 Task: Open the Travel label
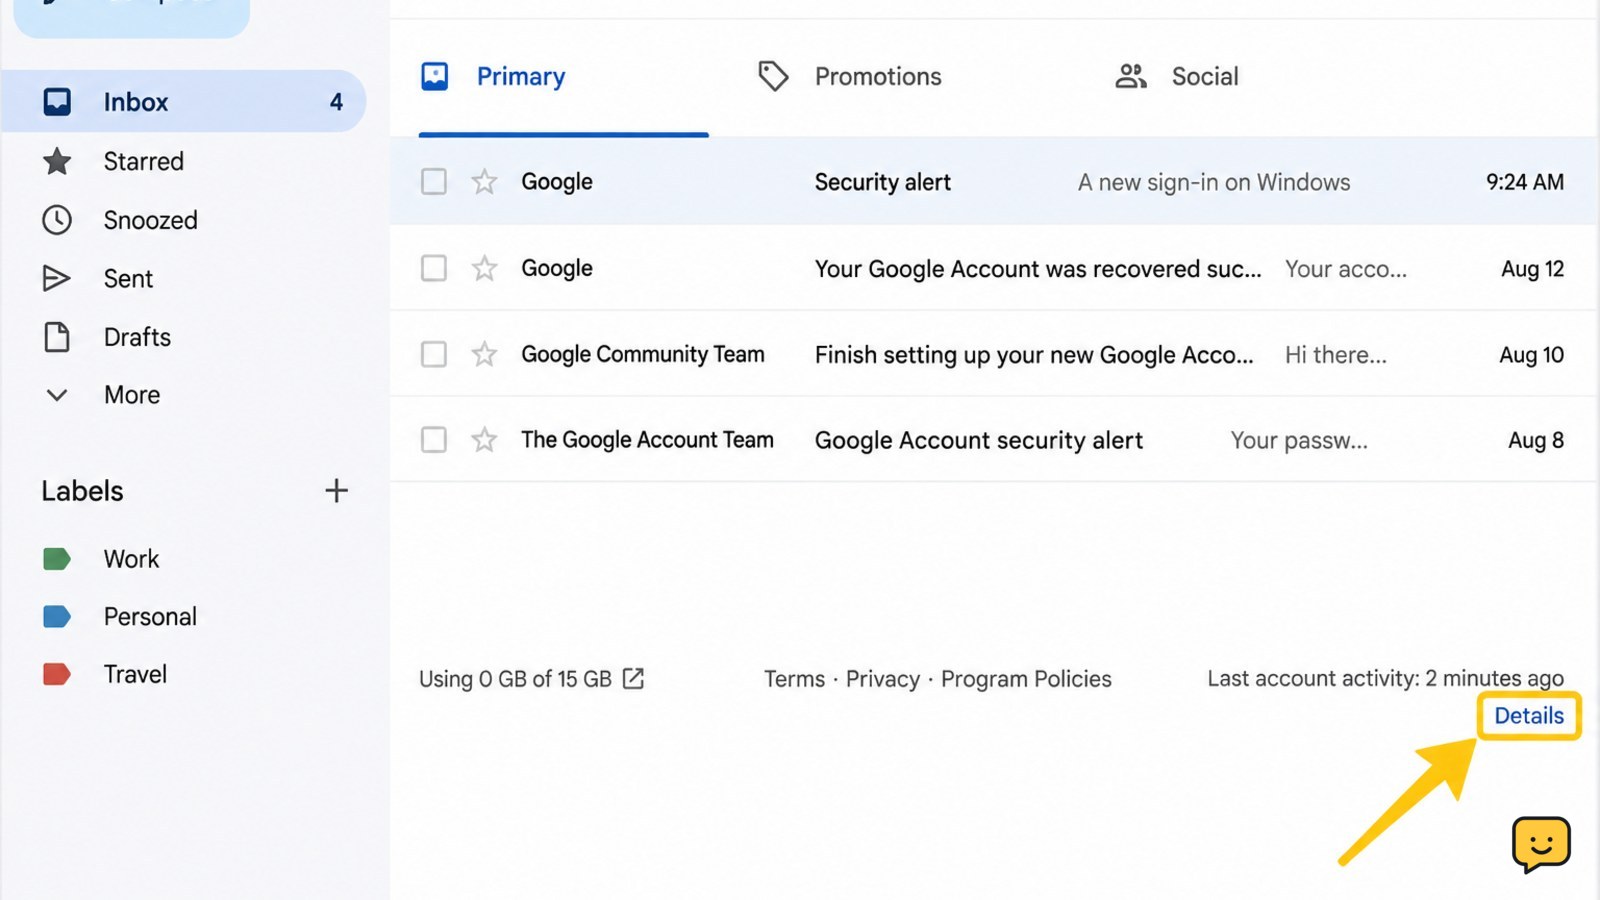135,674
